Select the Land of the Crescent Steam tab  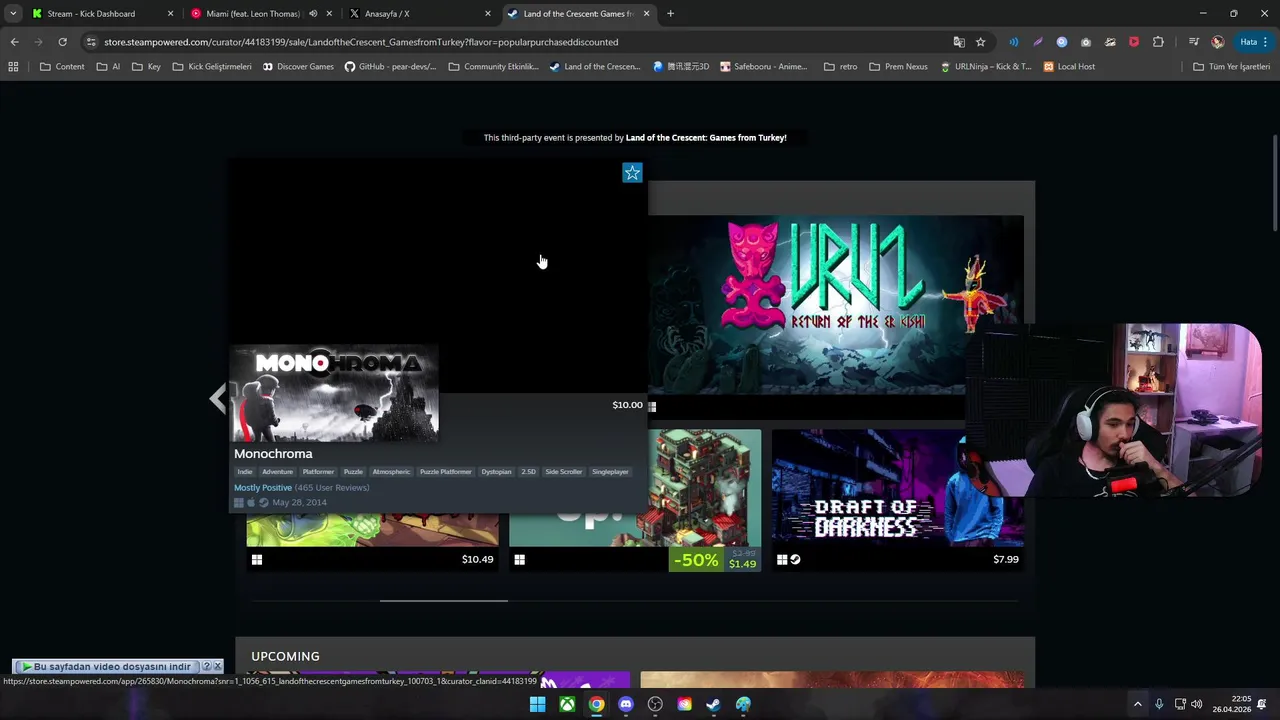click(577, 14)
